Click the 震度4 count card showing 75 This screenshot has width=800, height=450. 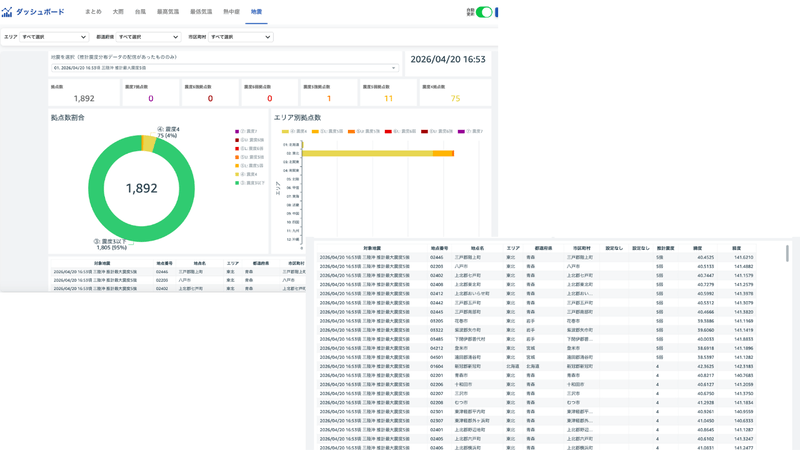(x=455, y=94)
